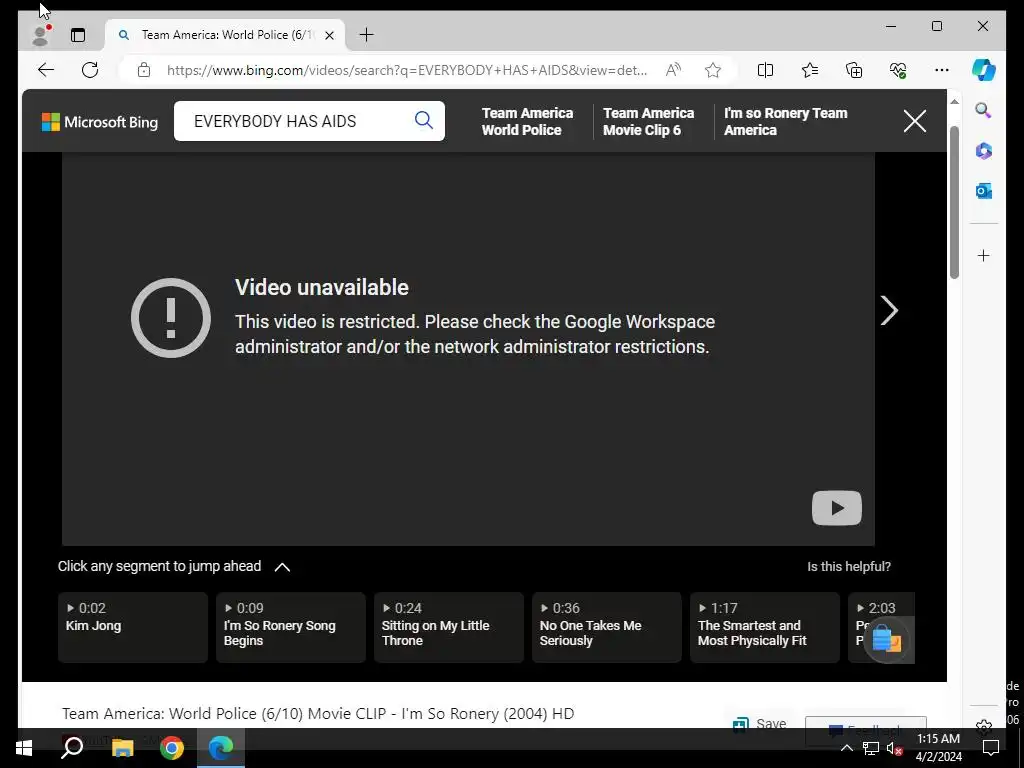
Task: Show hidden system tray icons
Action: [846, 748]
